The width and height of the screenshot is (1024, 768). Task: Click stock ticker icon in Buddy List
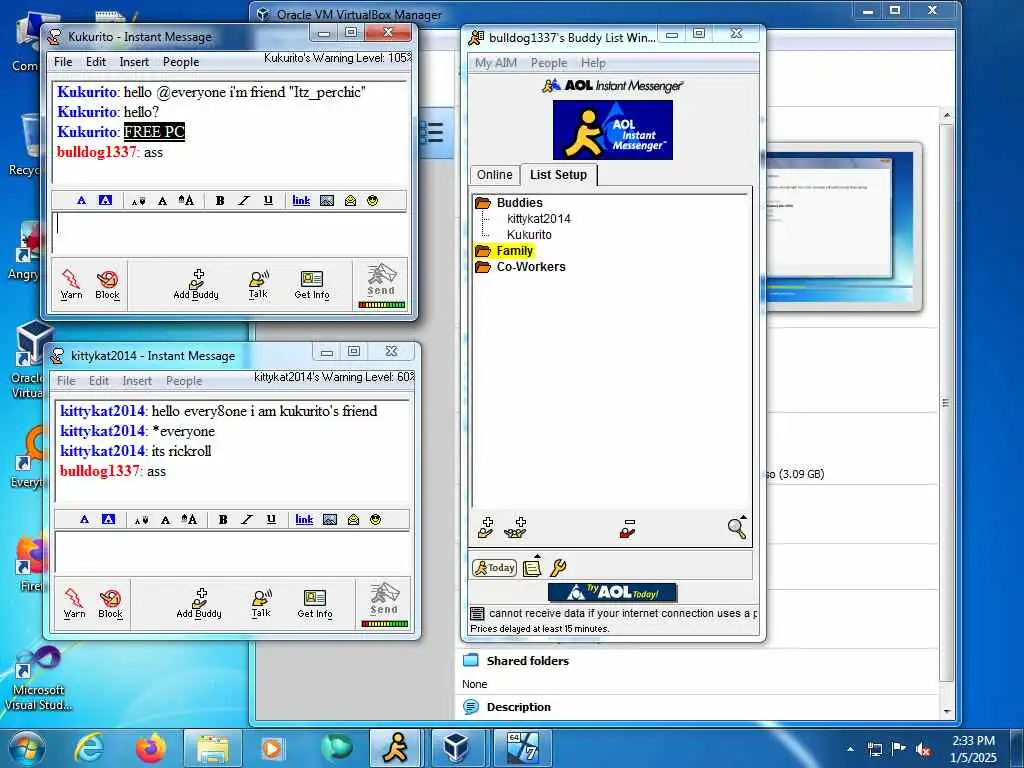pyautogui.click(x=477, y=614)
